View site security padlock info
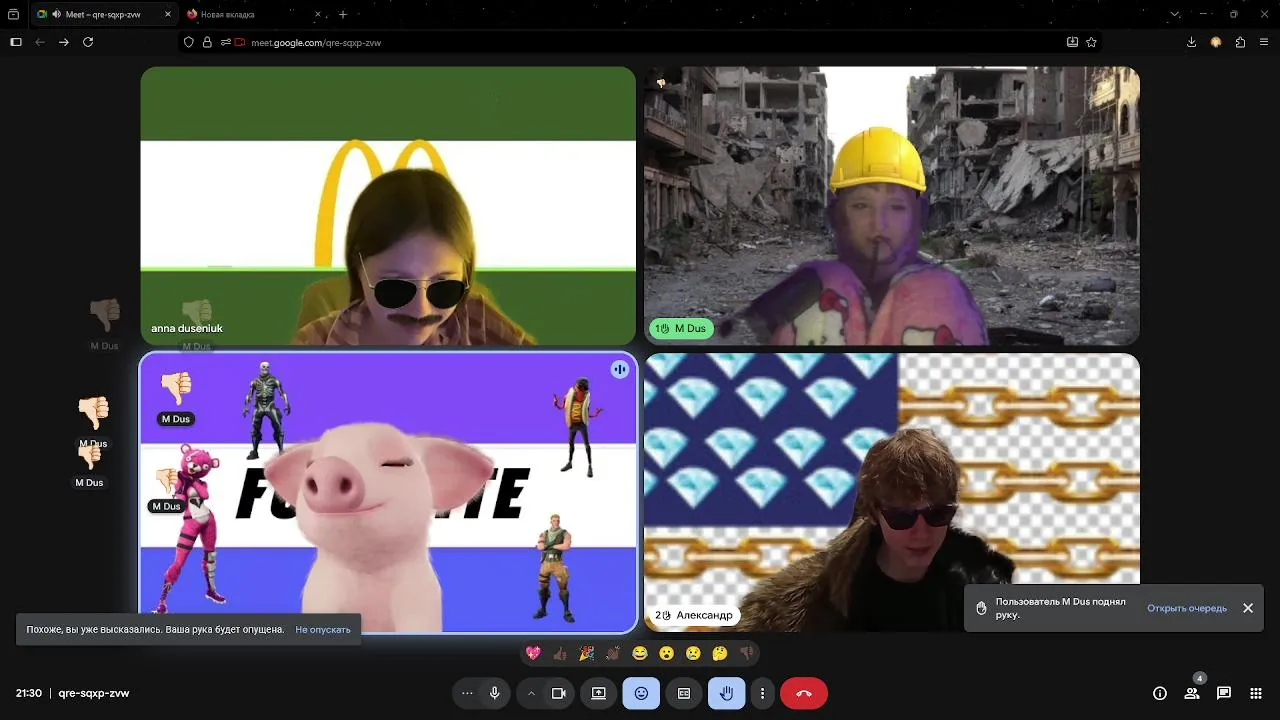This screenshot has height=720, width=1280. coord(207,42)
